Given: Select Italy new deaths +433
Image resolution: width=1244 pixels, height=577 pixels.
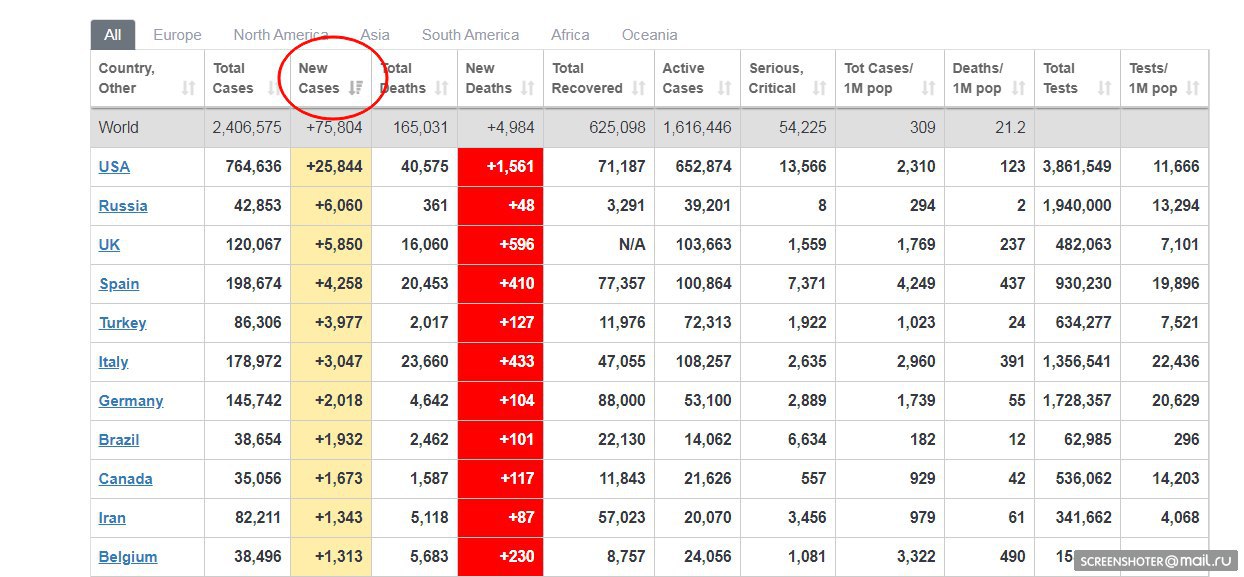Looking at the screenshot, I should coord(500,362).
